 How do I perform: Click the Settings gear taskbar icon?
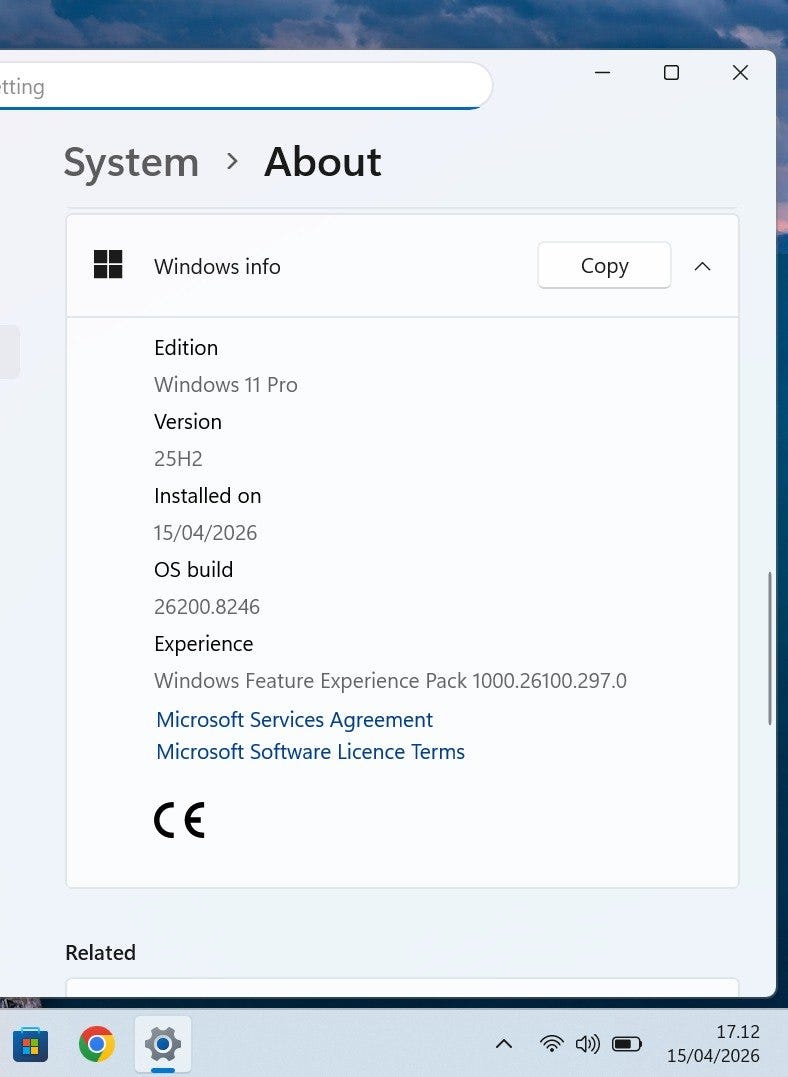point(162,1045)
